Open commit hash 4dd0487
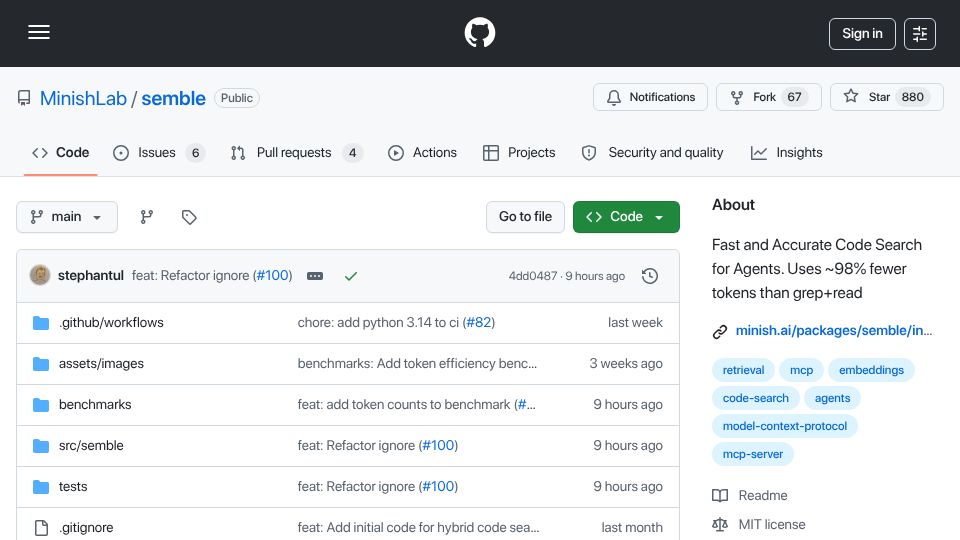 [533, 276]
